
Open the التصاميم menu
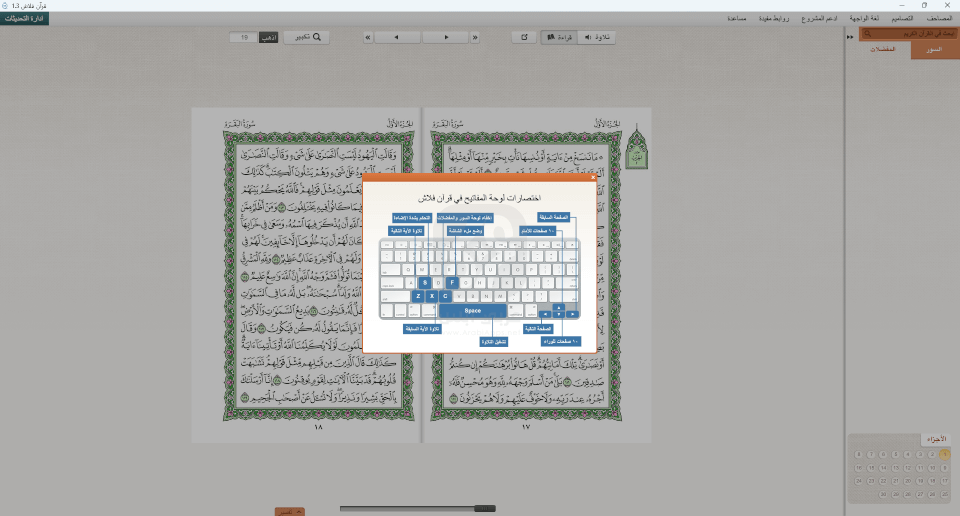point(902,18)
